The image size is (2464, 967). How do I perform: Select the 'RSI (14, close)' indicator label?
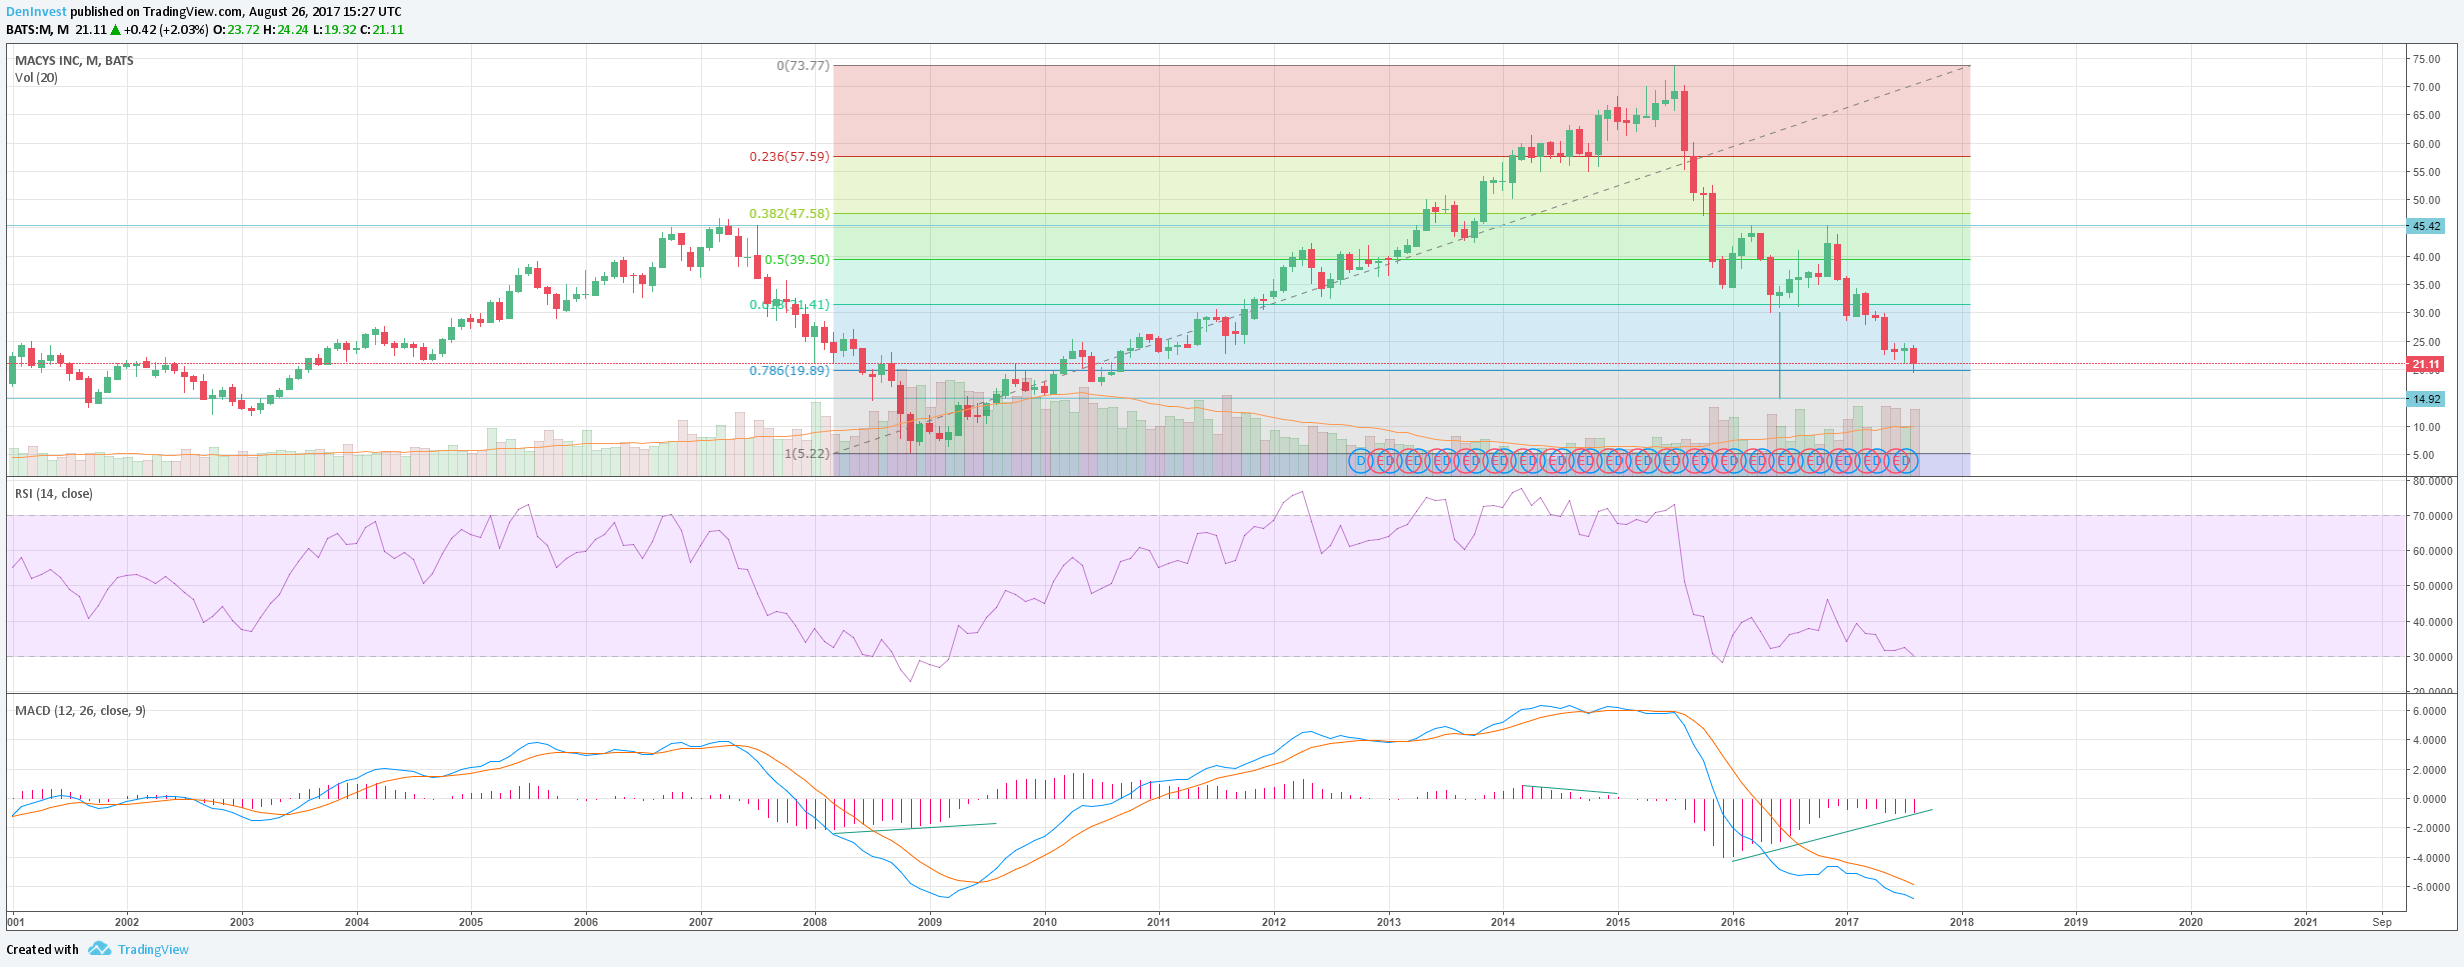(x=54, y=494)
